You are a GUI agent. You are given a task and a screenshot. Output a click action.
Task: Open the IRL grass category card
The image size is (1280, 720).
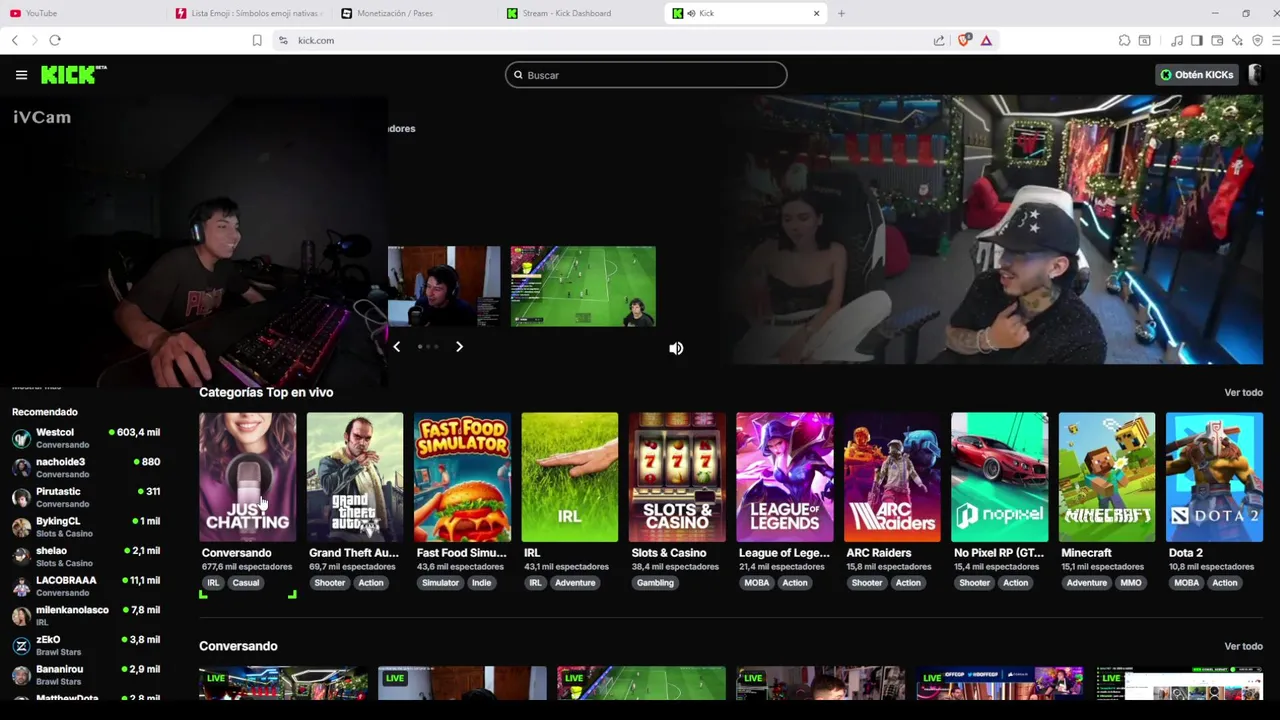(570, 477)
